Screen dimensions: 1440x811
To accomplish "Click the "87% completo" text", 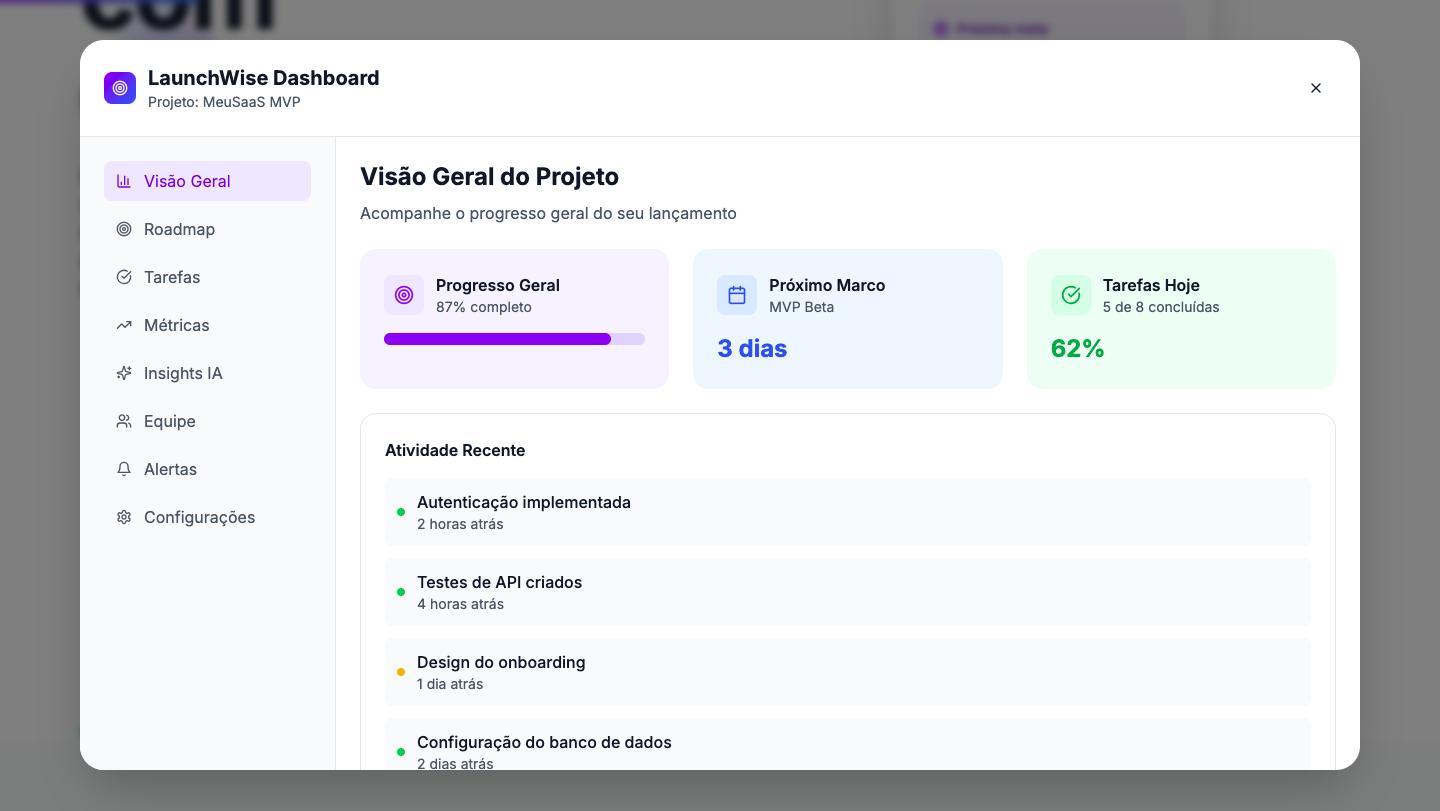I will click(484, 307).
